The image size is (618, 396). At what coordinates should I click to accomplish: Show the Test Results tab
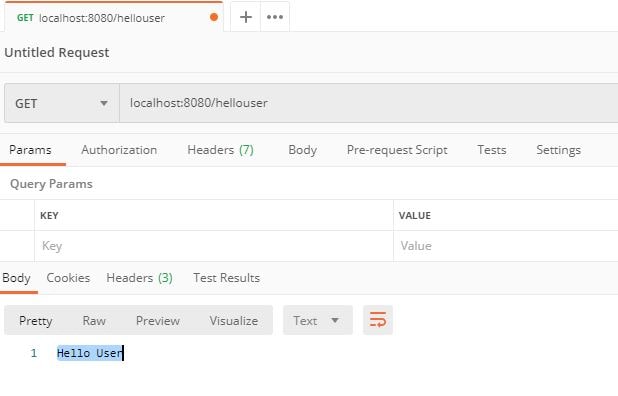coord(226,278)
